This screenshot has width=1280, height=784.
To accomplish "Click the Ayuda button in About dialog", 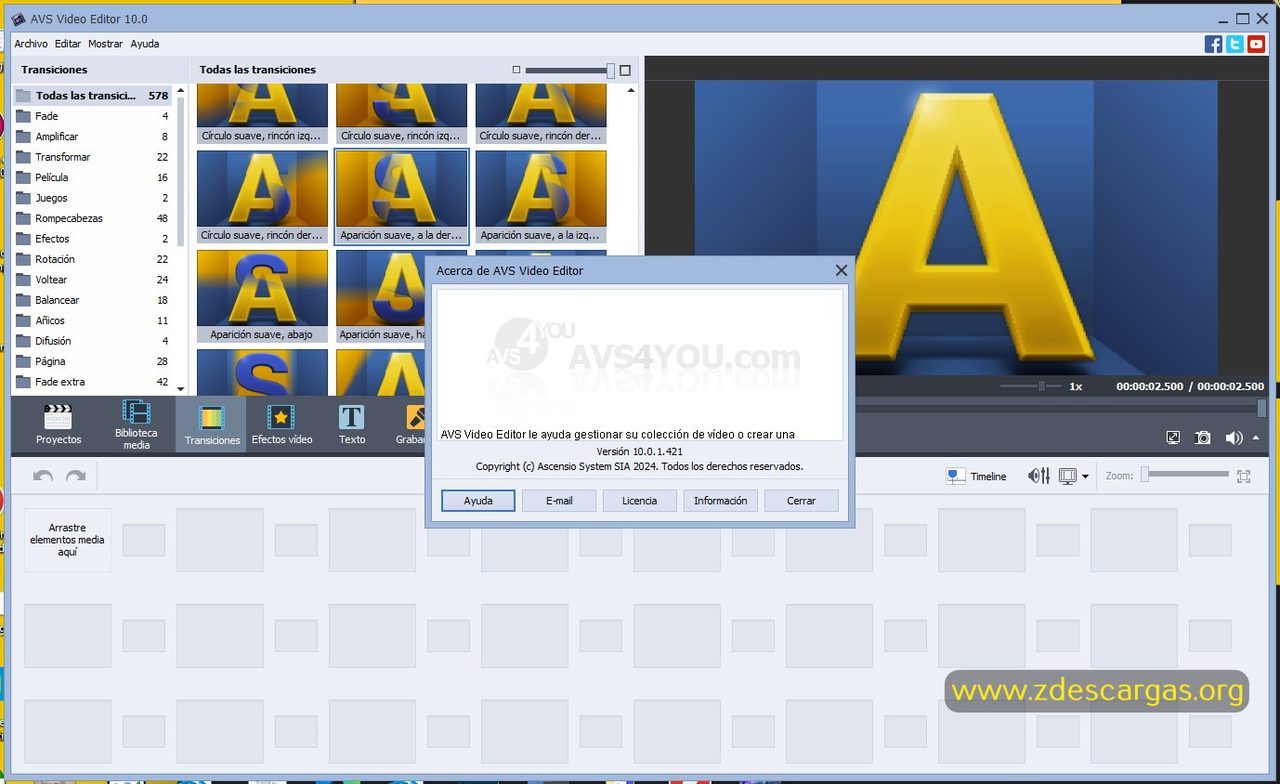I will (478, 500).
